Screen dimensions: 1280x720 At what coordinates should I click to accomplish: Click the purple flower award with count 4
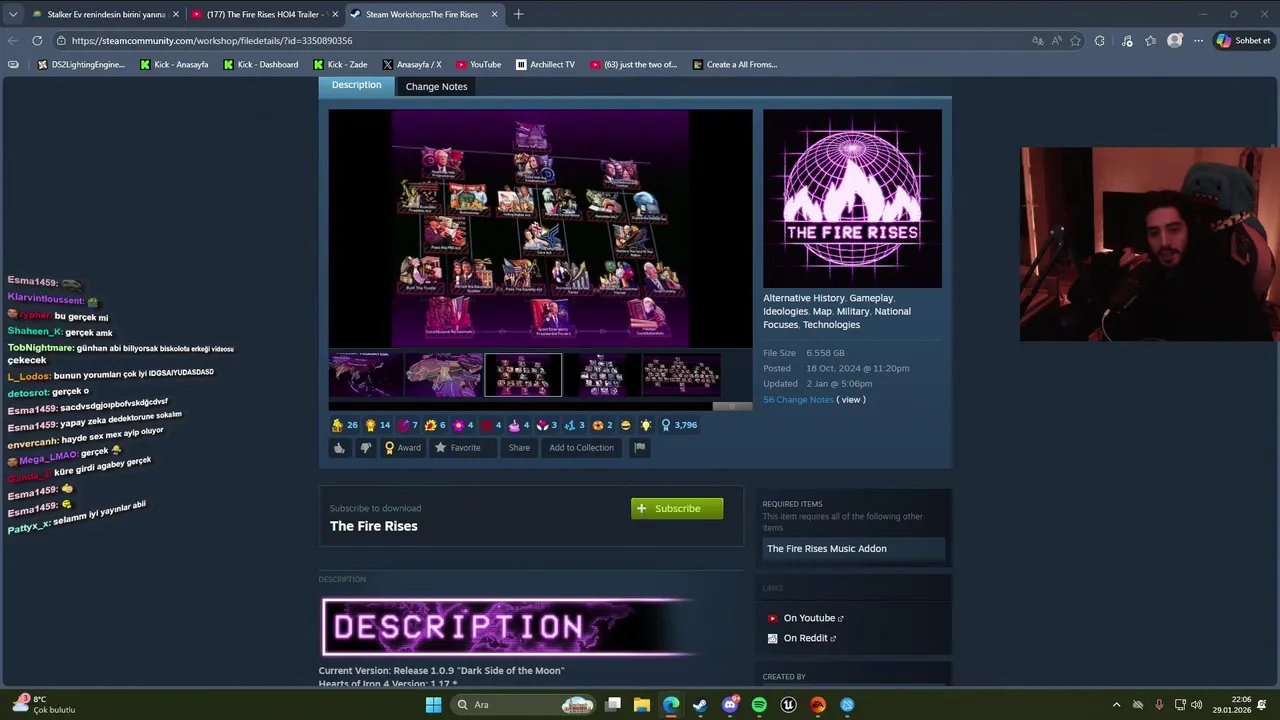tap(463, 425)
